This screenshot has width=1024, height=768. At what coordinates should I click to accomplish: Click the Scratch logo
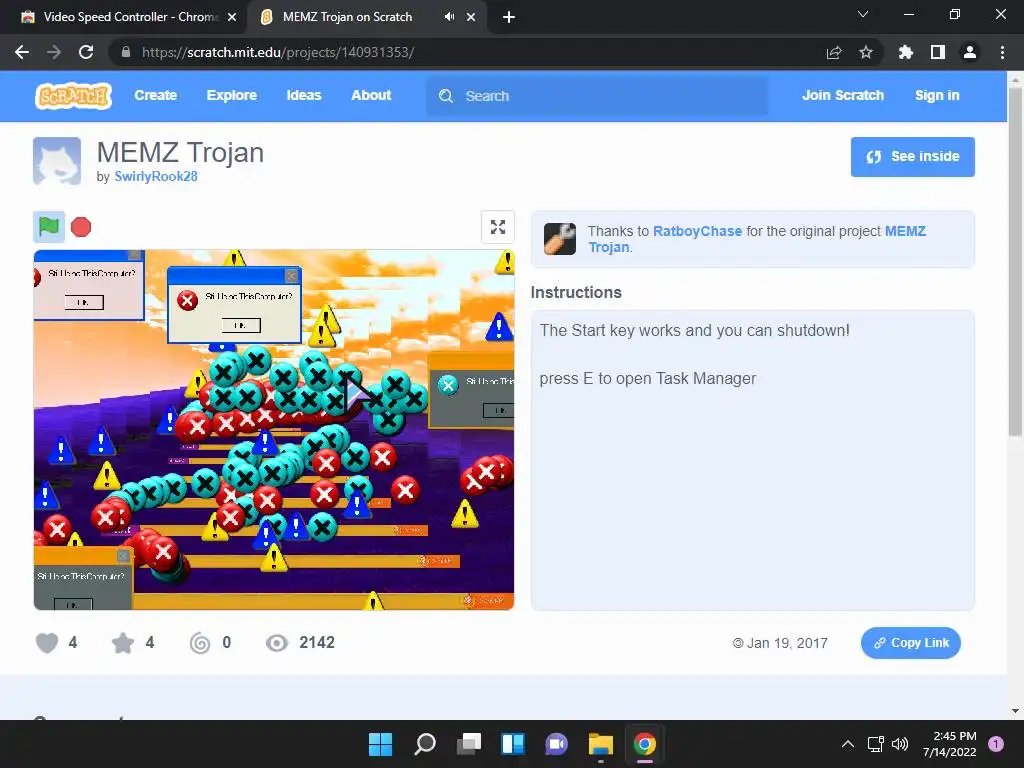tap(73, 95)
